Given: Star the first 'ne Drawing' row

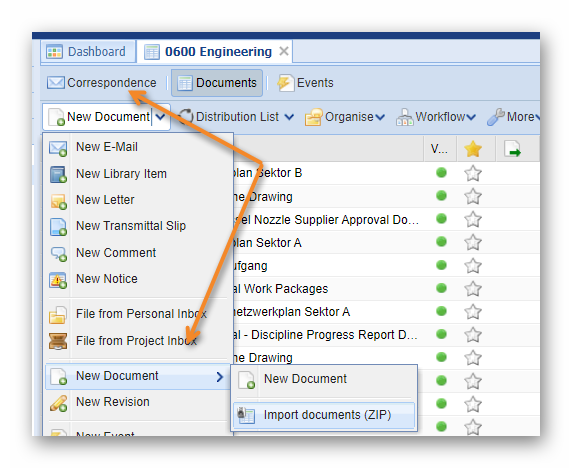Looking at the screenshot, I should (x=473, y=197).
